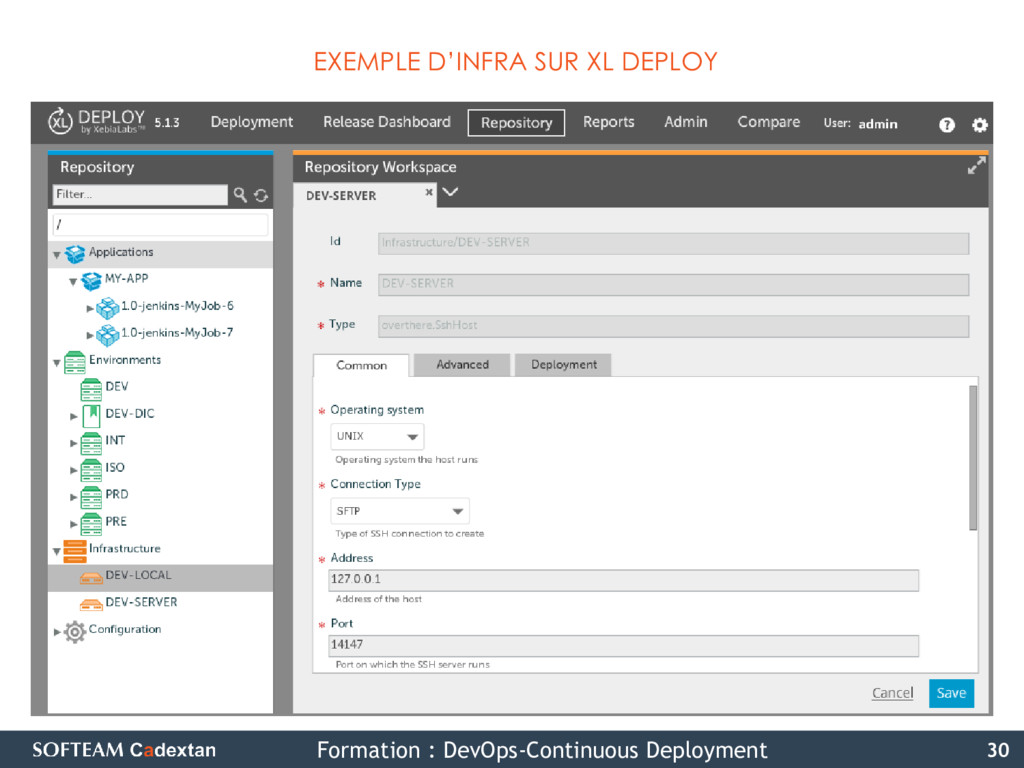1024x768 pixels.
Task: Click the Infrastructure root icon
Action: tap(74, 551)
